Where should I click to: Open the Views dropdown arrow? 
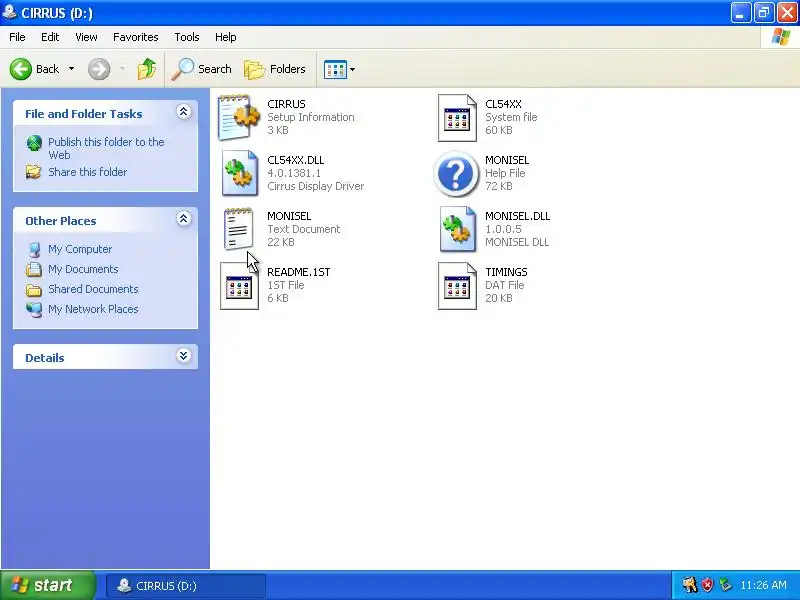click(x=352, y=69)
